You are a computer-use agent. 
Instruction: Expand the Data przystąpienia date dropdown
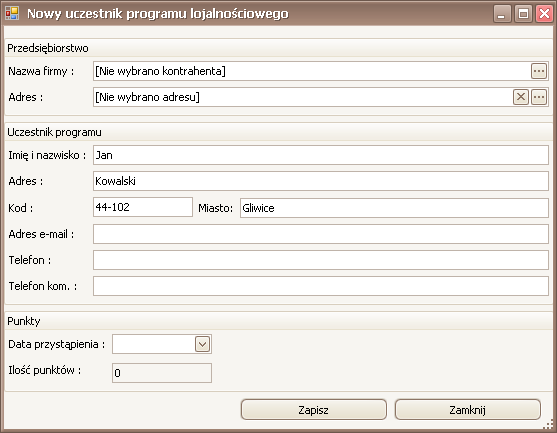tap(202, 344)
